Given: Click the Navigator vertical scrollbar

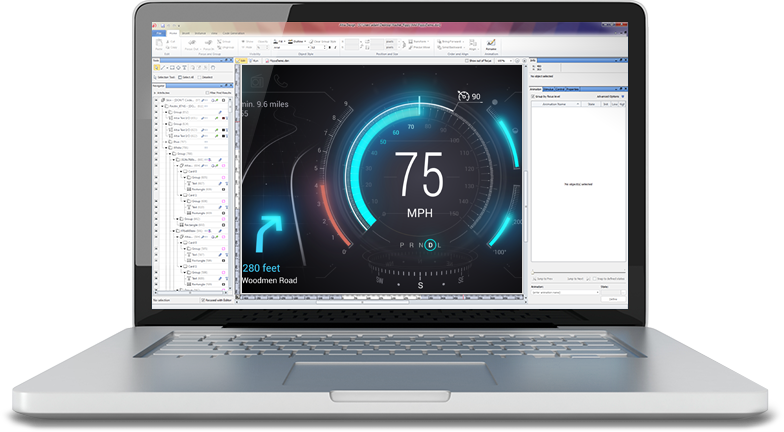Looking at the screenshot, I should tap(230, 192).
